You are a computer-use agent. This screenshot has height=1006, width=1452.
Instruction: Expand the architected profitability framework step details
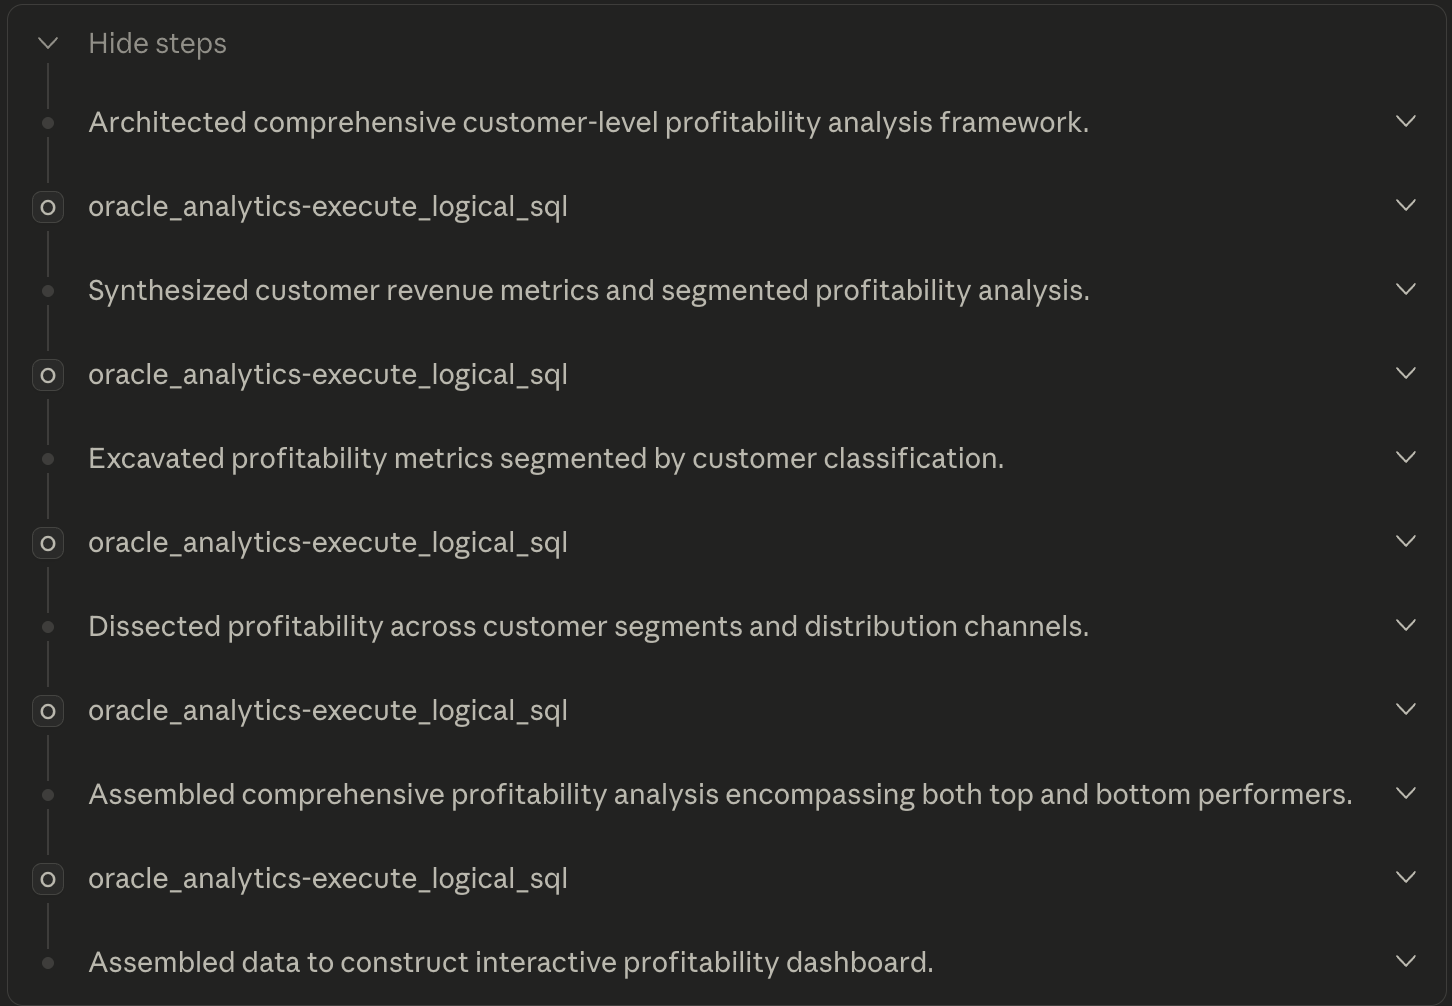click(1405, 120)
